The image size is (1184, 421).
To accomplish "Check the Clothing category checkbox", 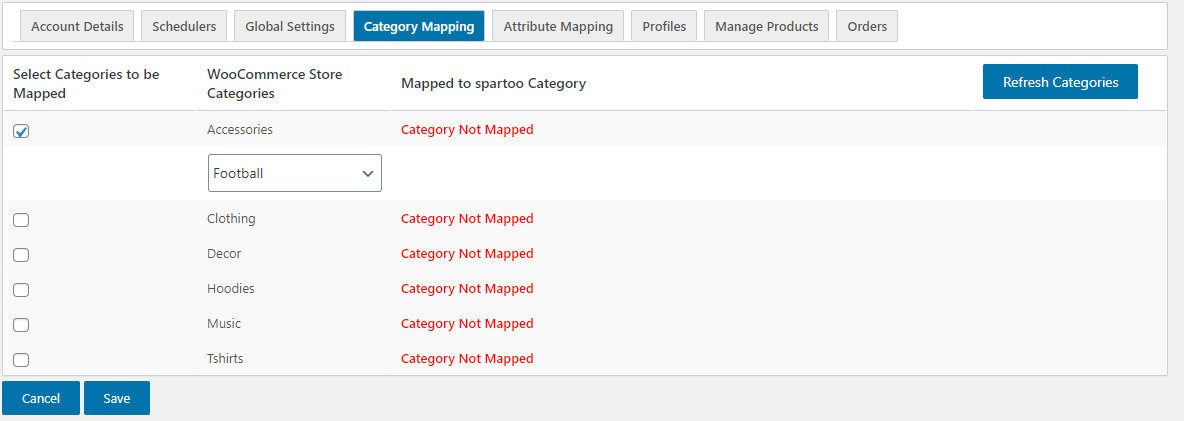I will click(21, 220).
